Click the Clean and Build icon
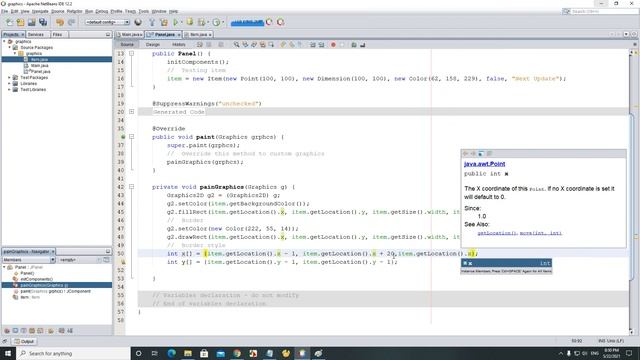Viewport: 640px width, 360px height. click(164, 22)
